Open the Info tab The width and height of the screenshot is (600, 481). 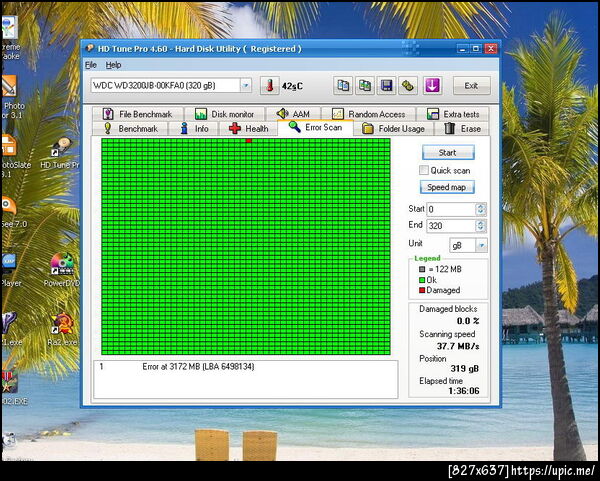coord(194,129)
